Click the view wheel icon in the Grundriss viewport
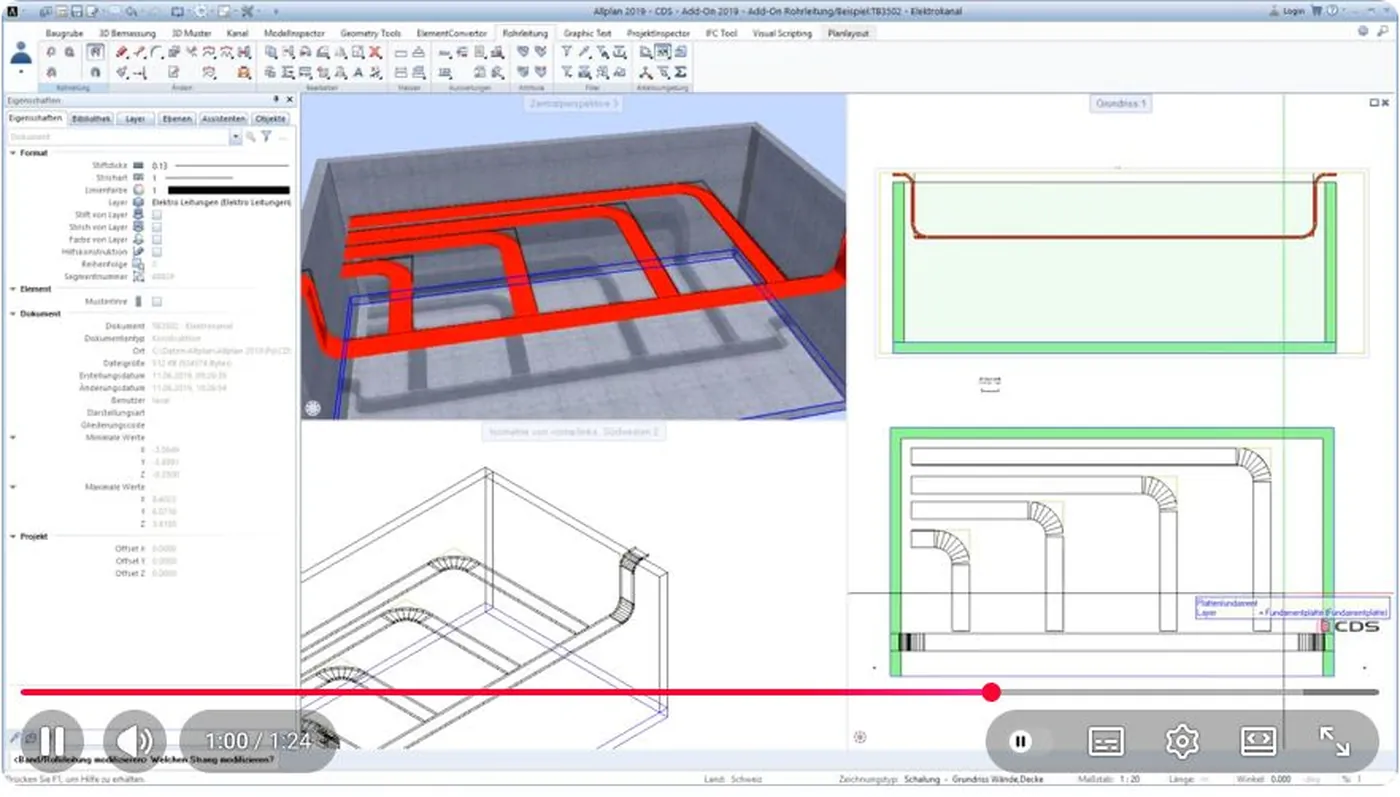This screenshot has width=1400, height=797. (x=860, y=738)
